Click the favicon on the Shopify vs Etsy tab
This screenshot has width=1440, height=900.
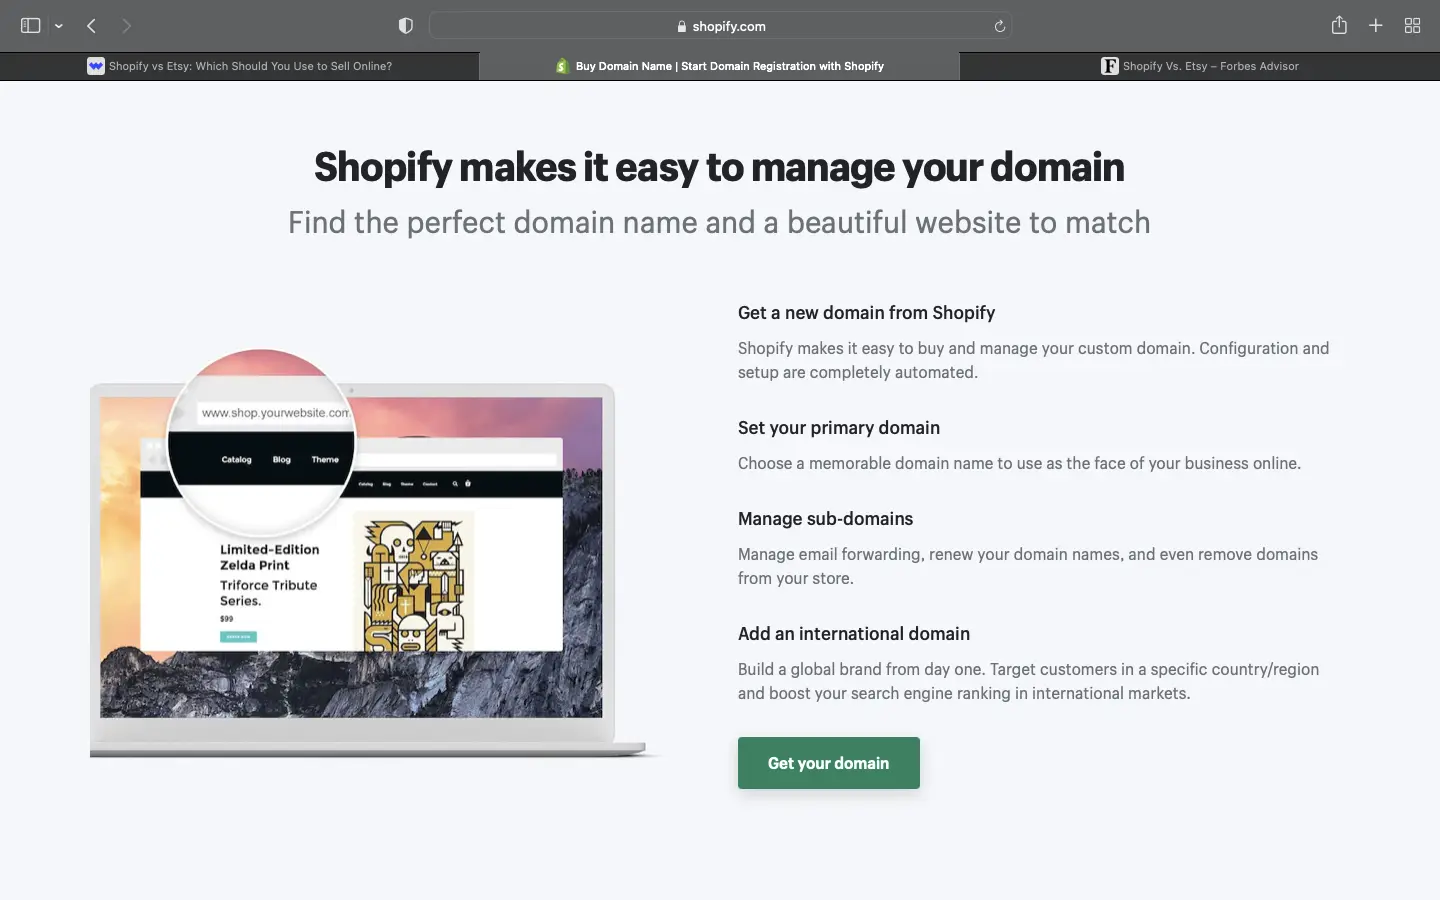[x=96, y=66]
